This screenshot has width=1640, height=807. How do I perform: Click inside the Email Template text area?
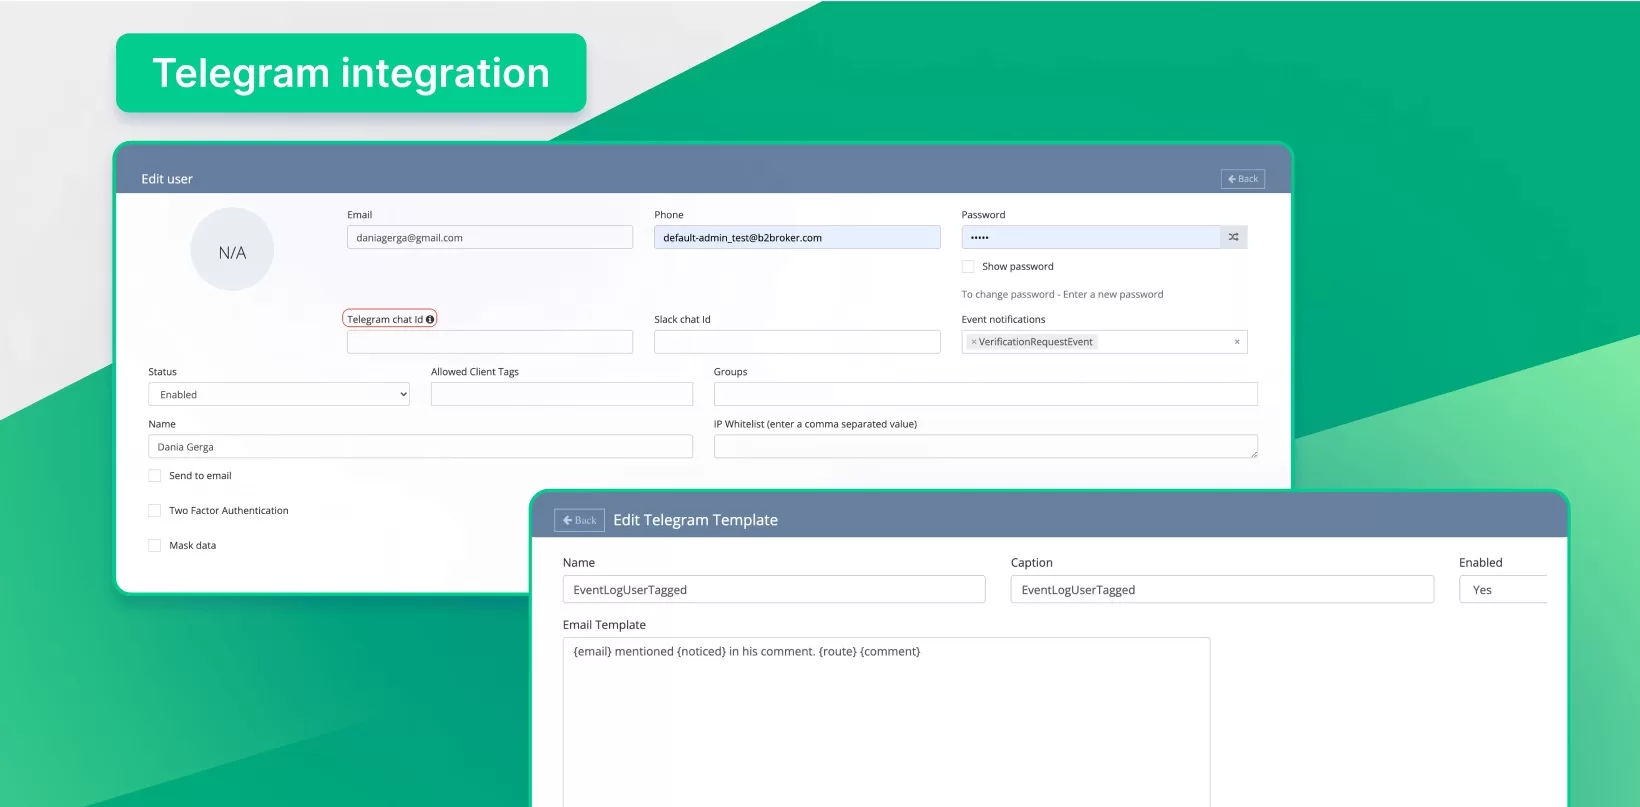point(886,722)
